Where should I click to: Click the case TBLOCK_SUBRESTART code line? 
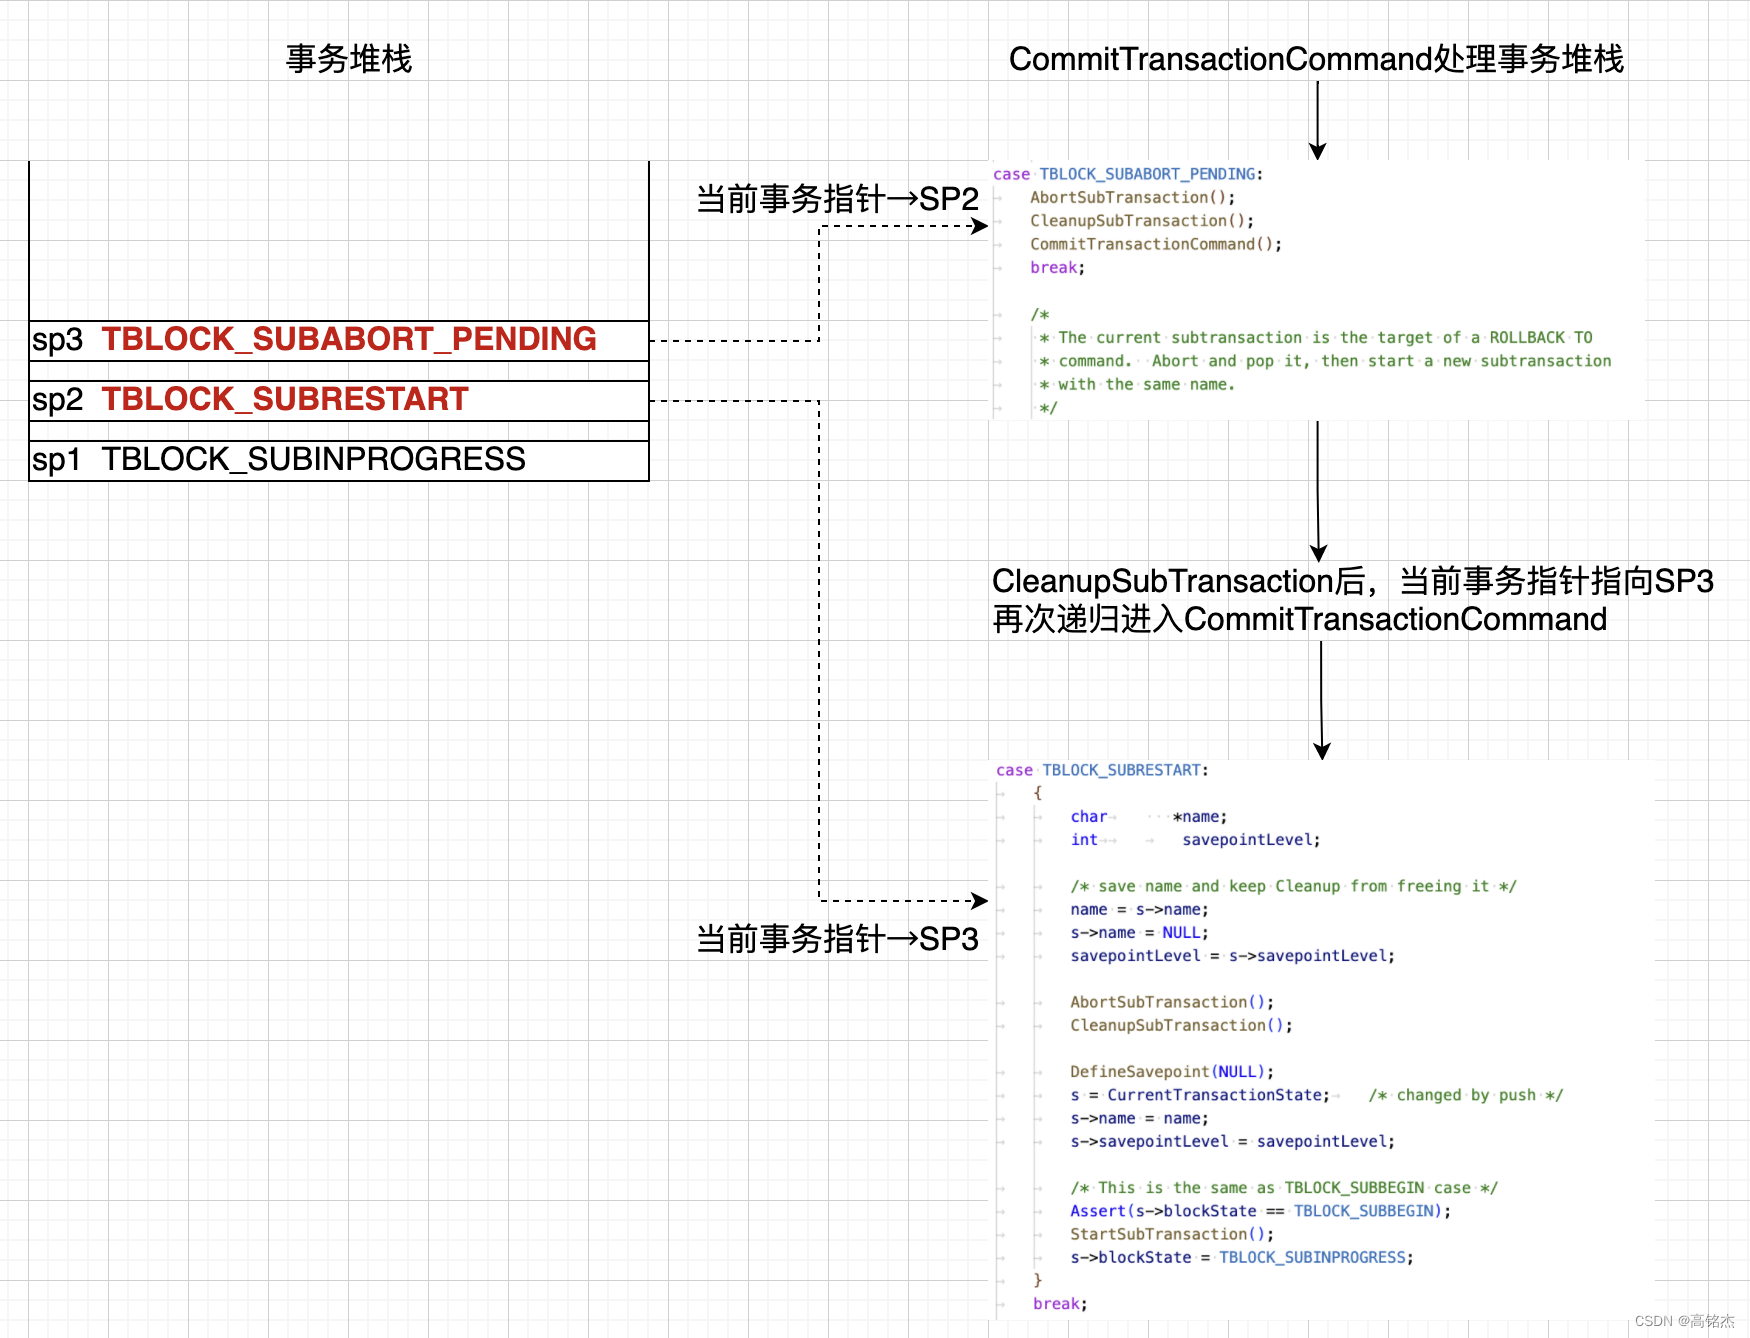pyautogui.click(x=1102, y=770)
